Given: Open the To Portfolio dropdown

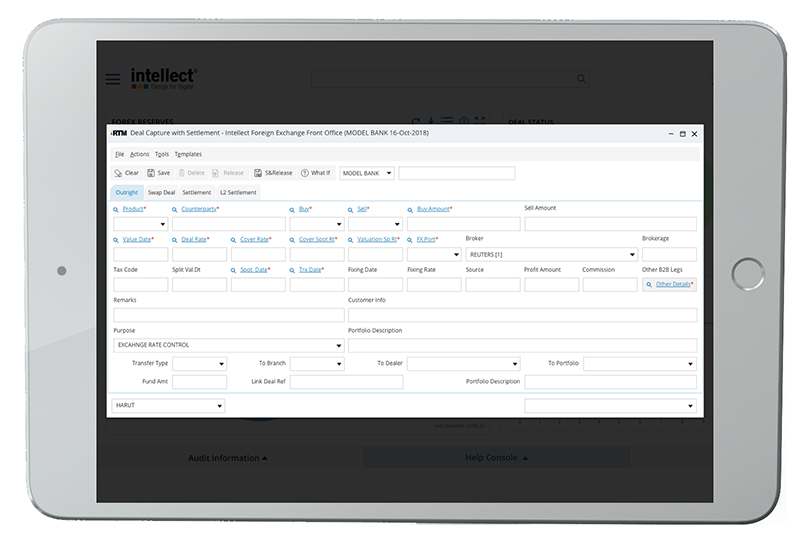Looking at the screenshot, I should [640, 364].
